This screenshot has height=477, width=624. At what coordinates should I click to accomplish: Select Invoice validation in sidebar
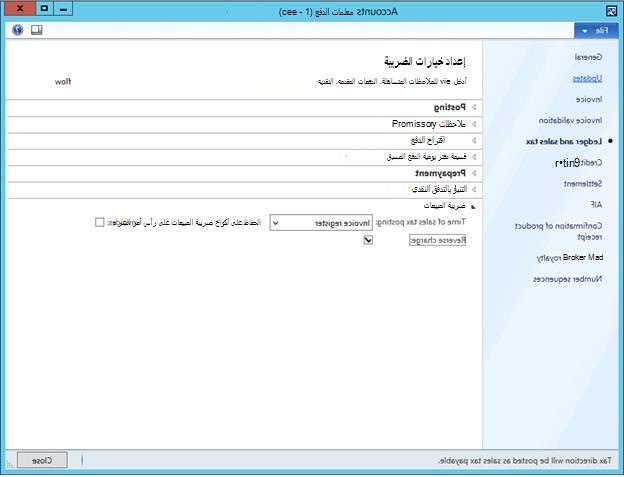570,121
